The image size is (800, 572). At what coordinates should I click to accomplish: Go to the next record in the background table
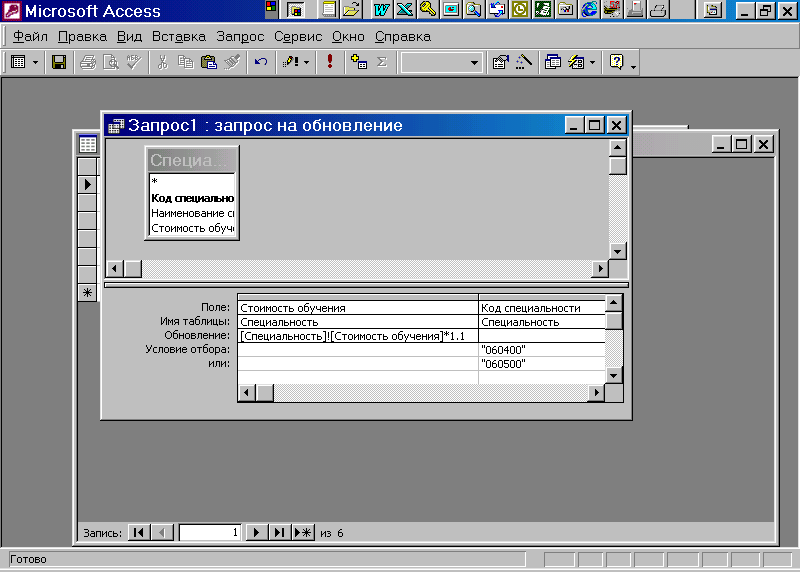257,533
